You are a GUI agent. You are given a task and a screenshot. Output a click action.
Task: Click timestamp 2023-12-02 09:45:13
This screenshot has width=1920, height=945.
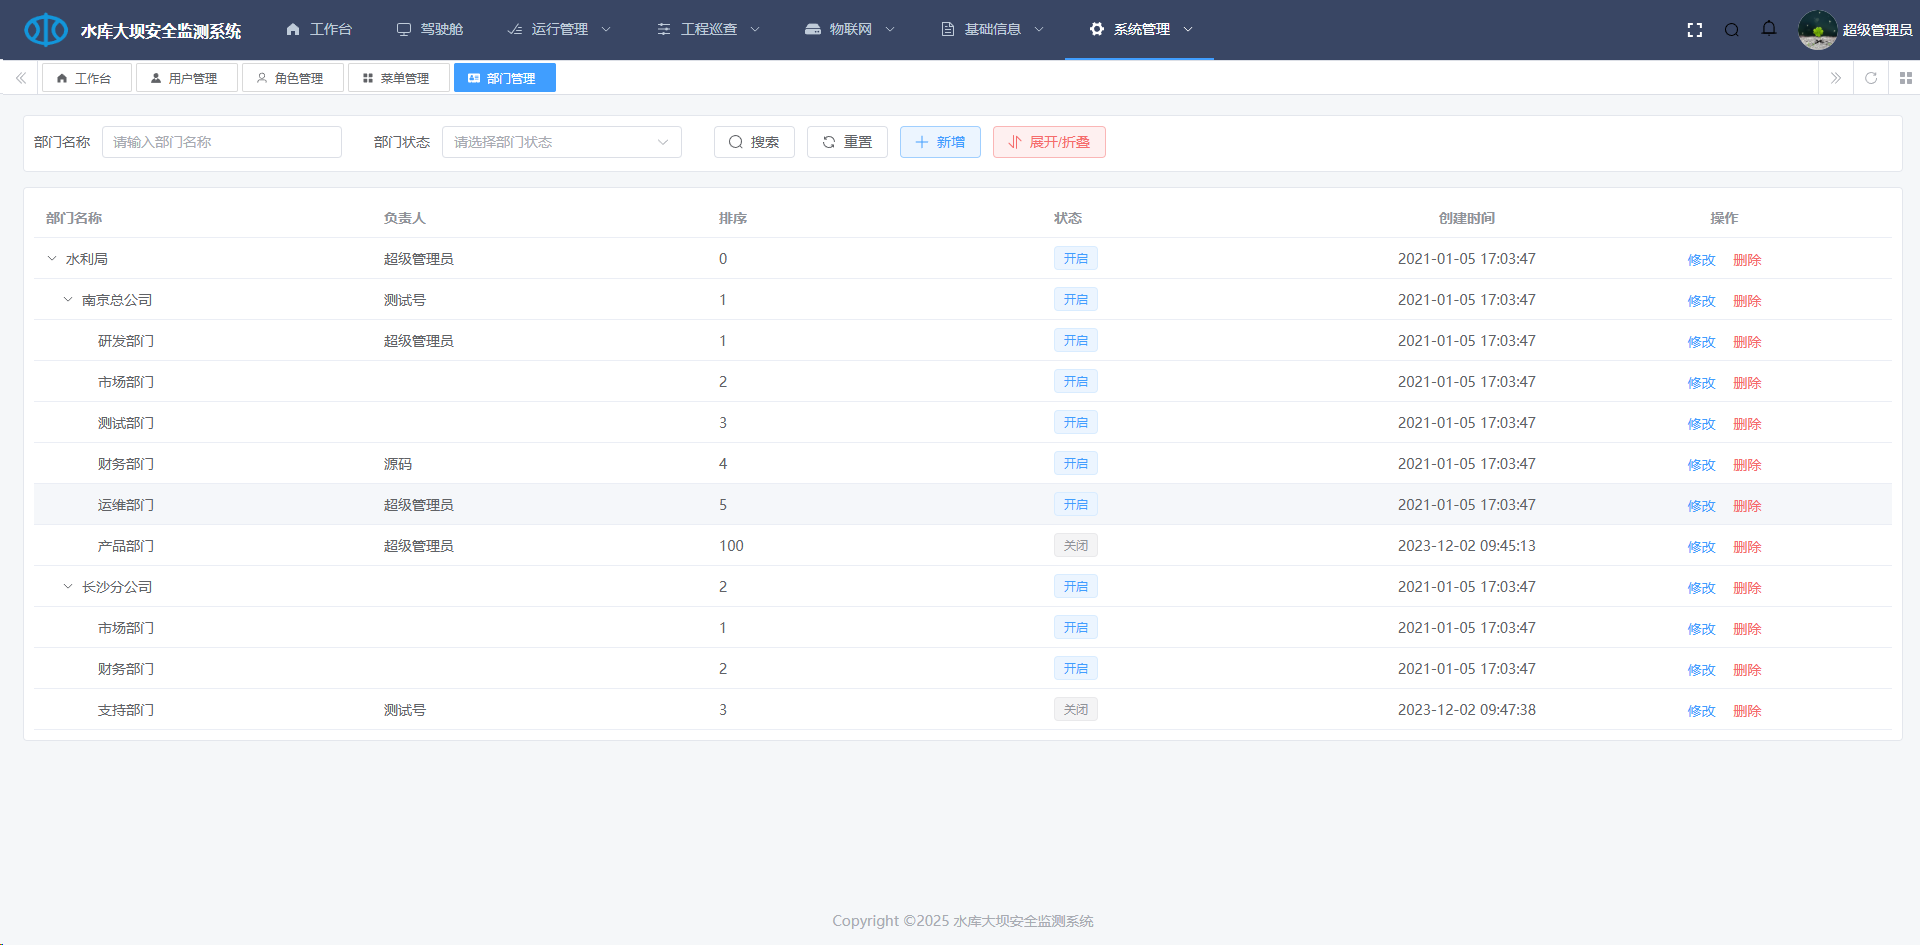click(x=1467, y=546)
